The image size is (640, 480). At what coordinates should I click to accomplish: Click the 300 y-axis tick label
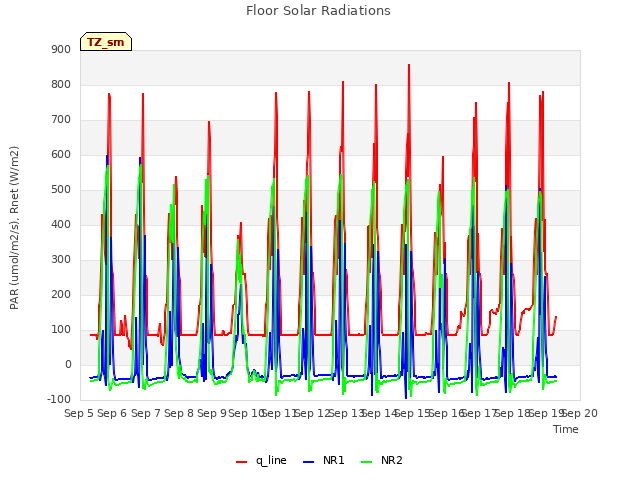(61, 260)
